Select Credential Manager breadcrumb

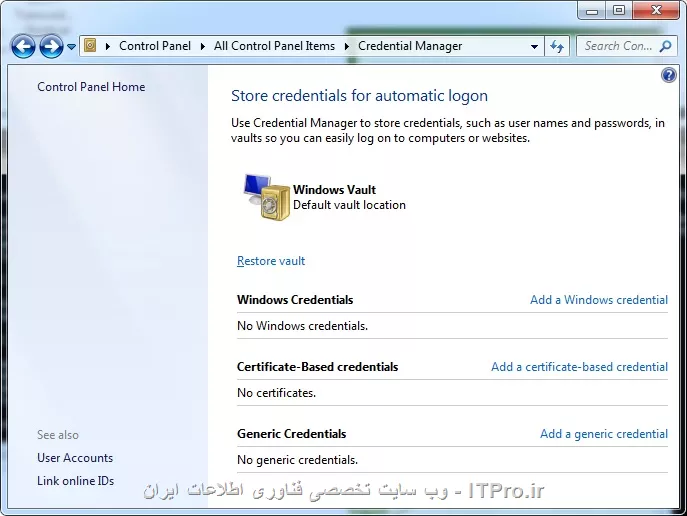(x=410, y=46)
